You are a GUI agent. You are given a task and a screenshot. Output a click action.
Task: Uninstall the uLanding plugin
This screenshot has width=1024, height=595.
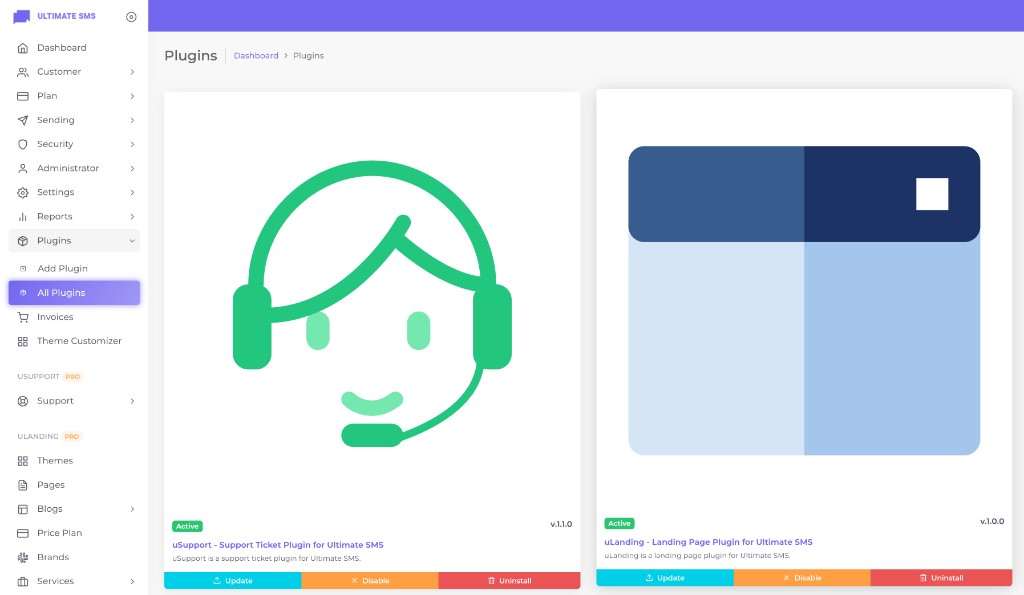click(942, 578)
